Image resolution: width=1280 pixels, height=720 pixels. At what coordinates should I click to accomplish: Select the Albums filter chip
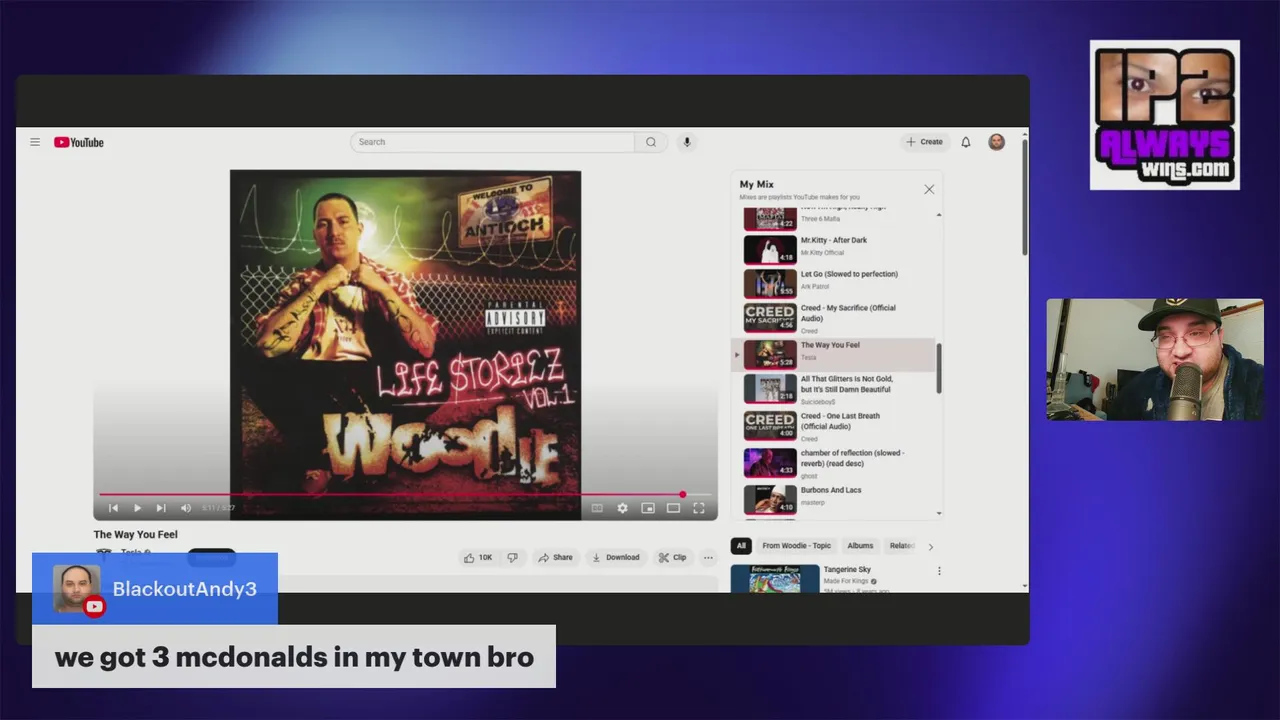pyautogui.click(x=860, y=546)
